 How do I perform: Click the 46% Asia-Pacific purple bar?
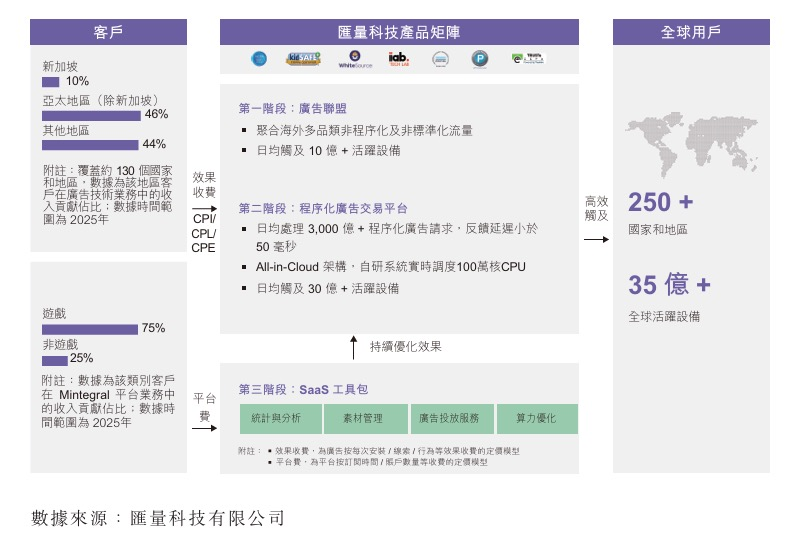tap(91, 116)
